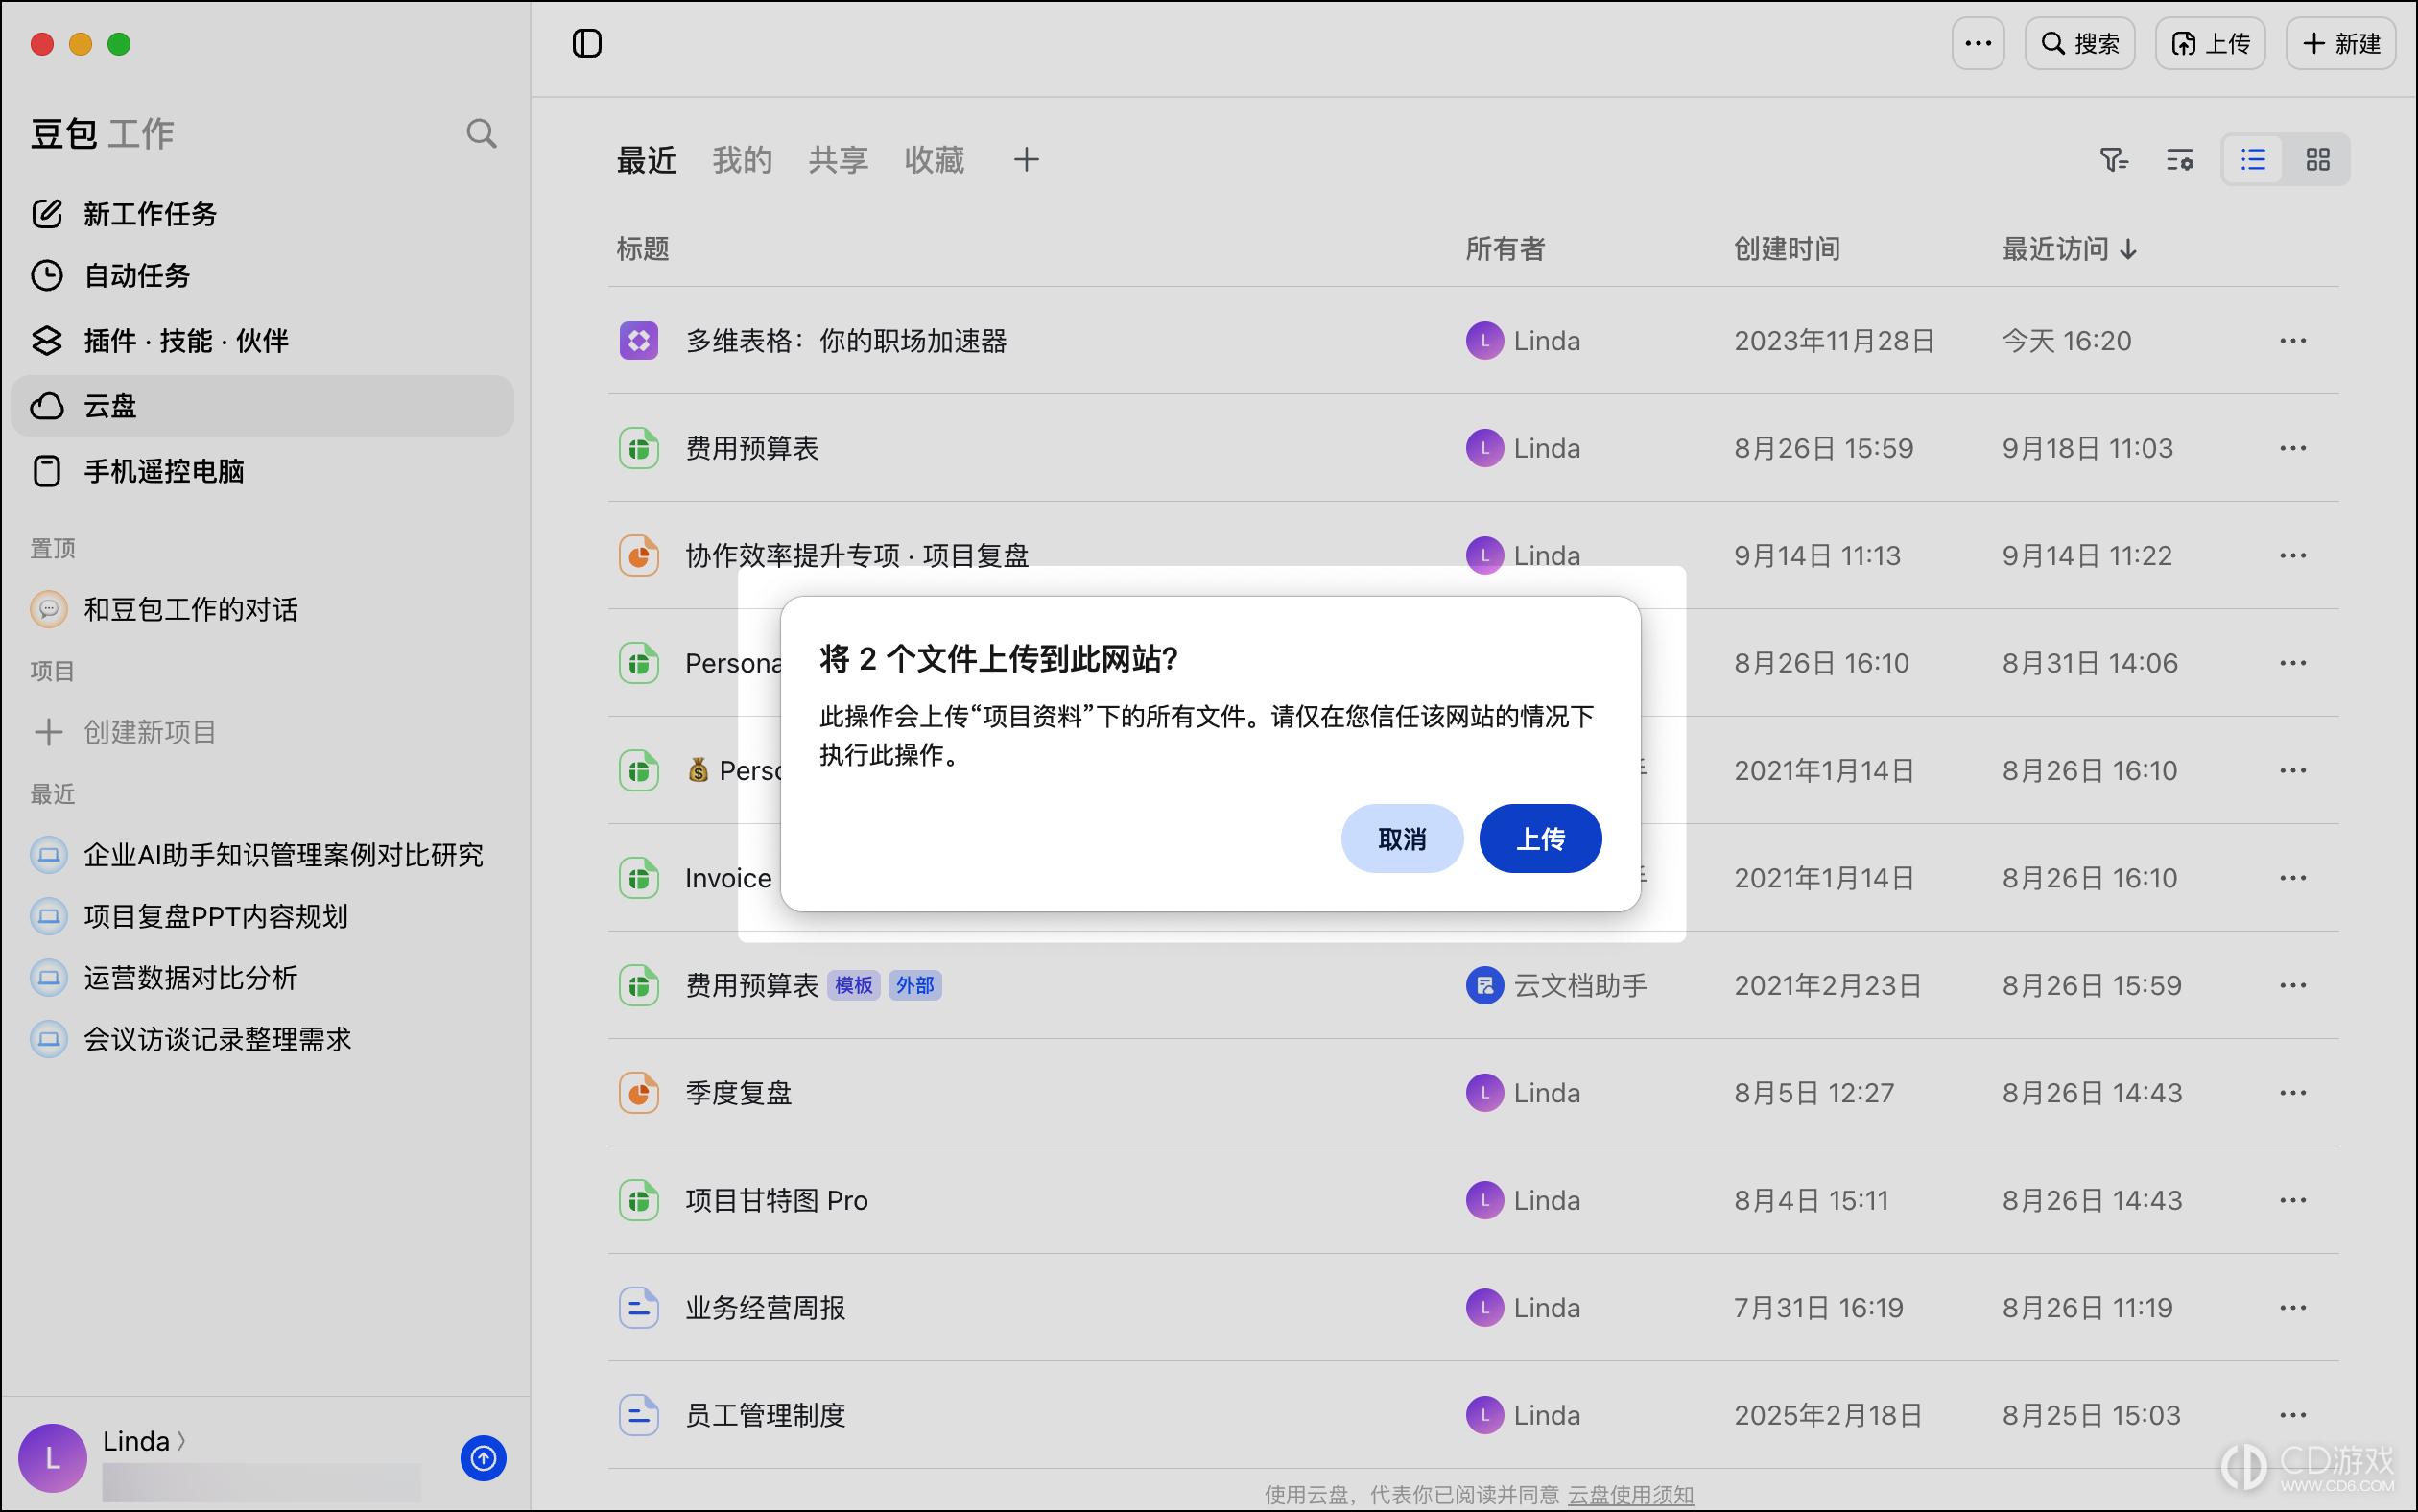Screen dimensions: 2418x1512
Task: Open the 云盘使用须知 link
Action: point(1630,1495)
